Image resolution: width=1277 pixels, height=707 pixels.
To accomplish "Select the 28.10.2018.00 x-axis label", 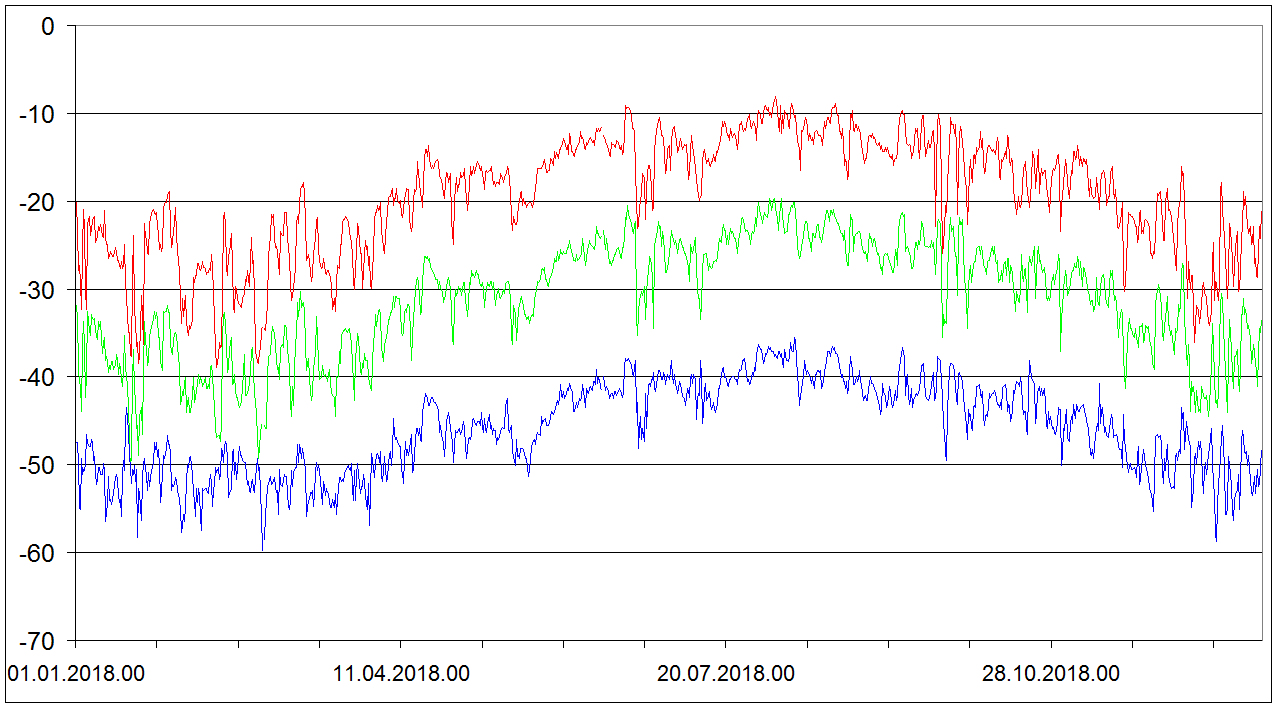I will click(1051, 674).
